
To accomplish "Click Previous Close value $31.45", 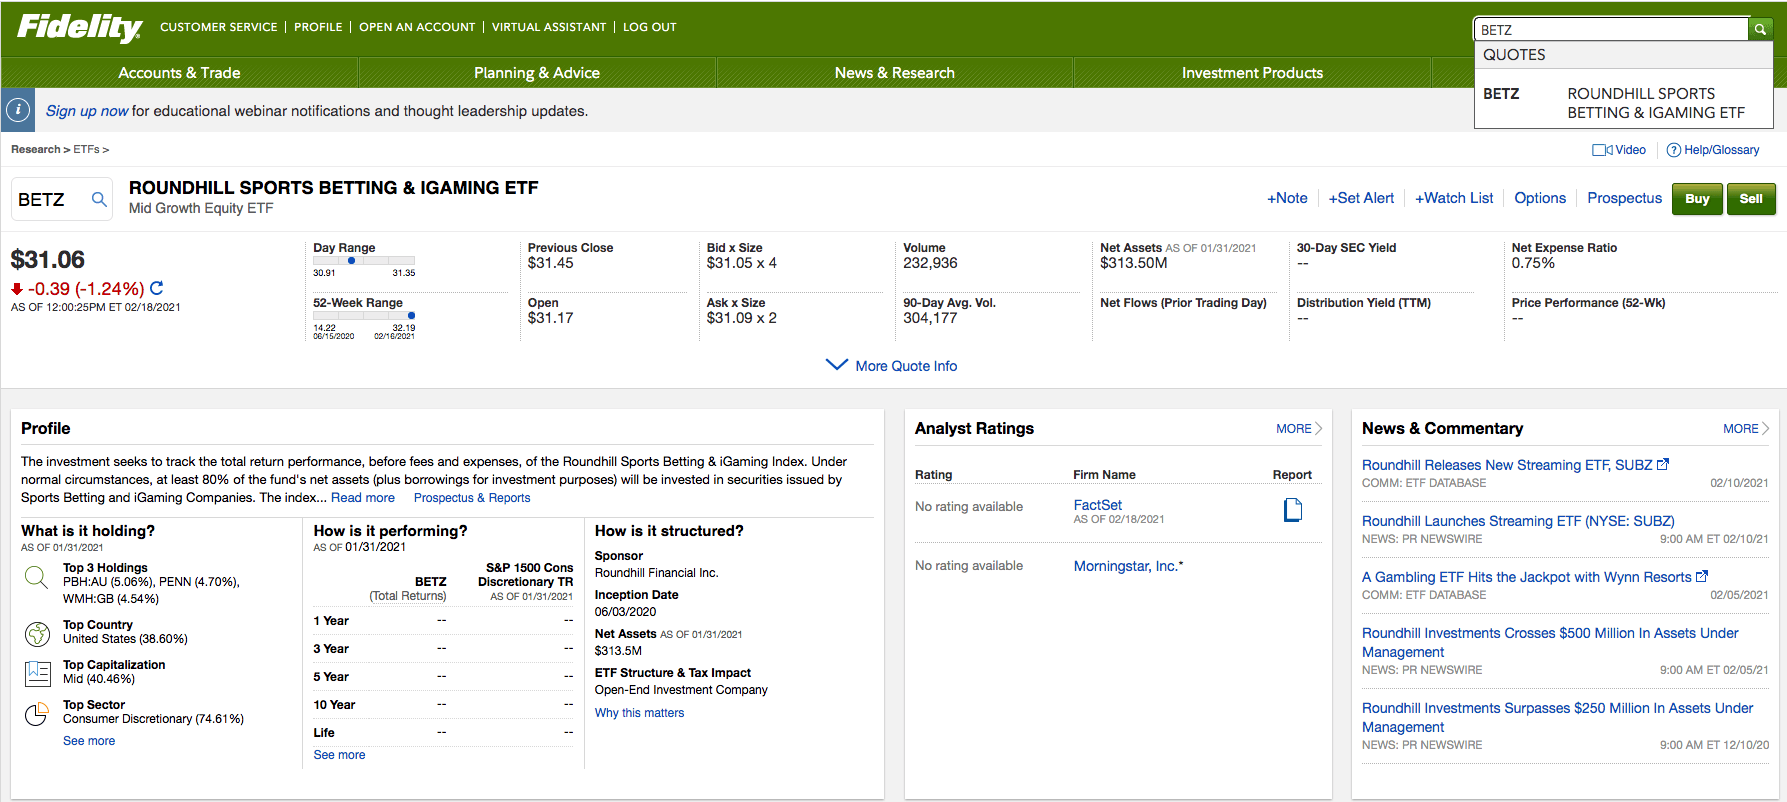I will [551, 263].
